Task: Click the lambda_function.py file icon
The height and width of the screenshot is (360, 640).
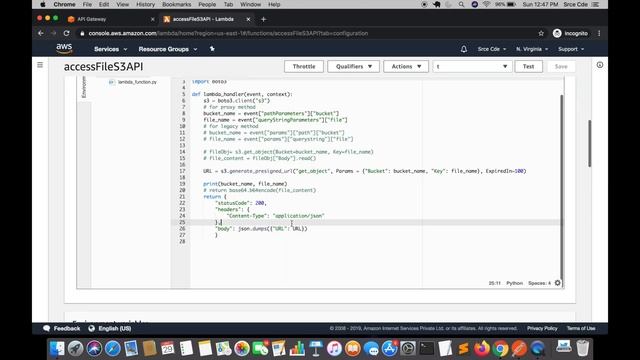Action: (111, 82)
